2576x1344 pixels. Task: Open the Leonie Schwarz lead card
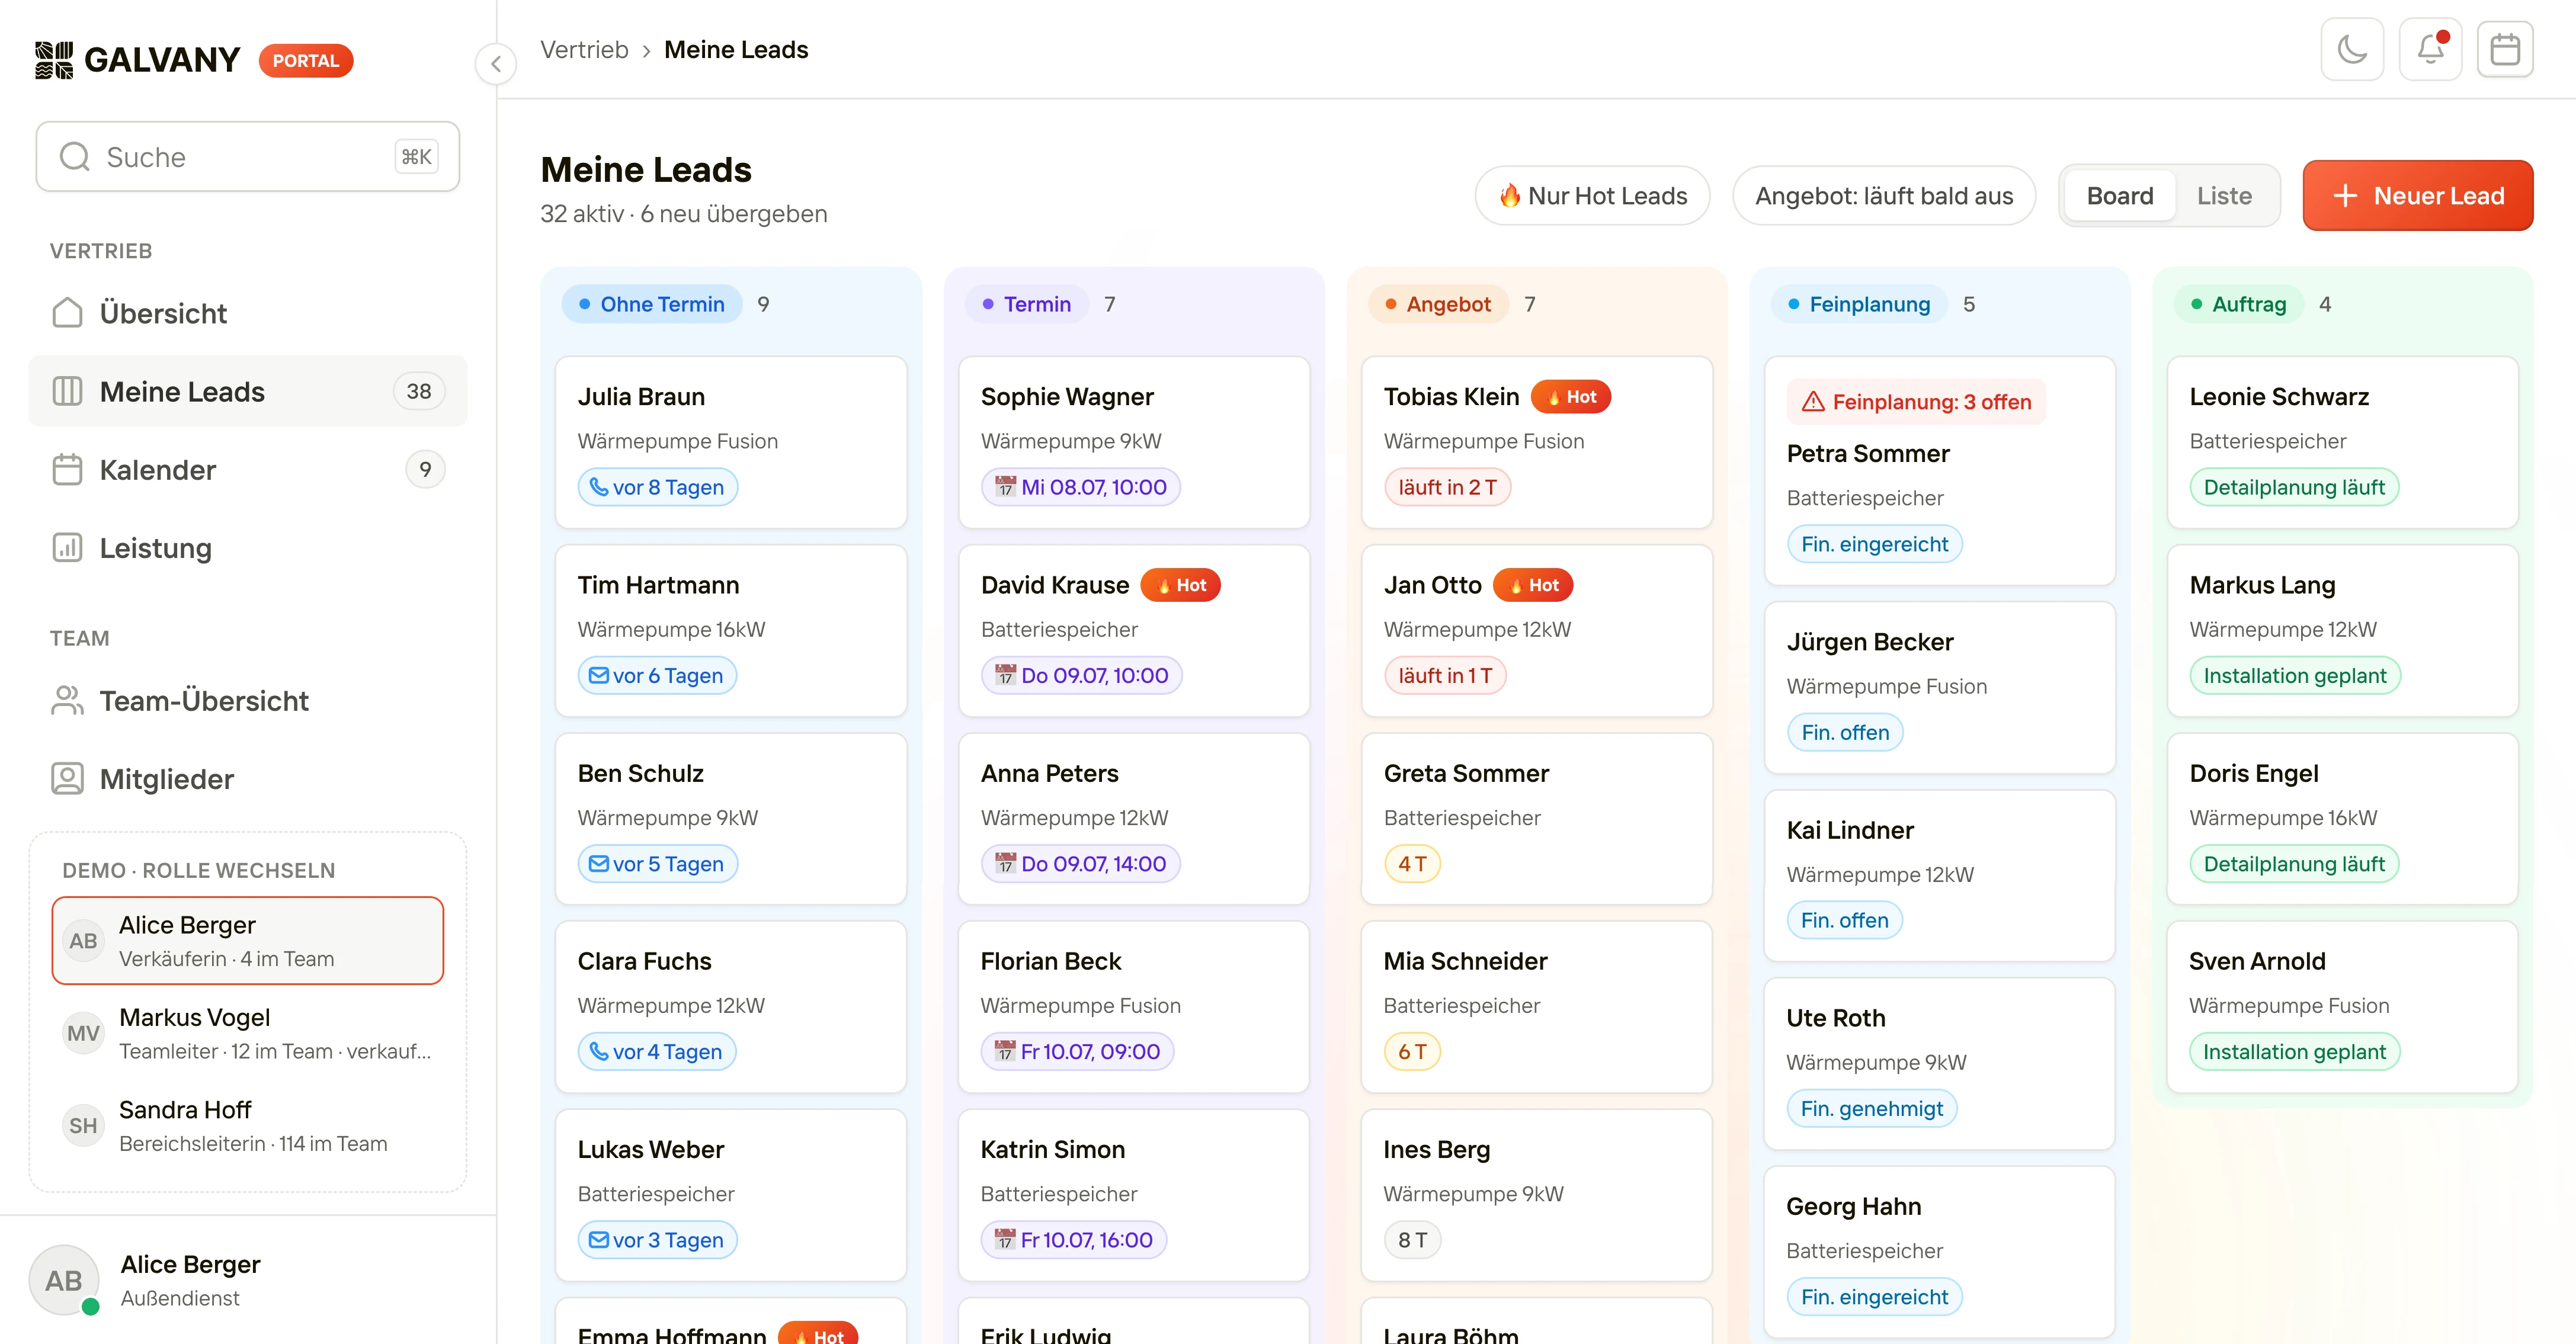pos(2342,442)
